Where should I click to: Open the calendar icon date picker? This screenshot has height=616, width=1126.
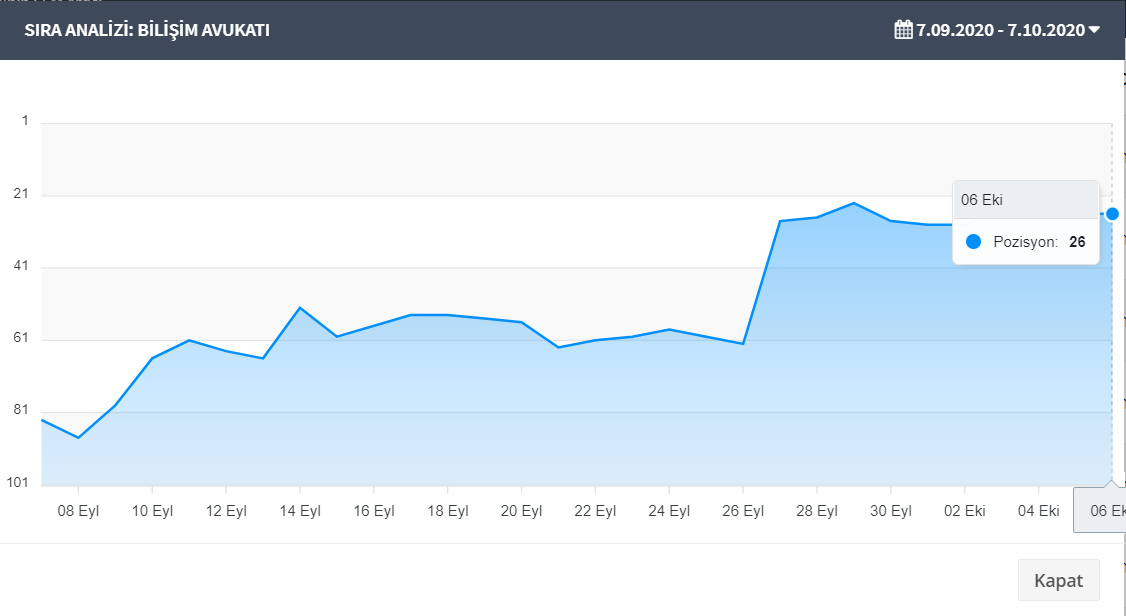903,29
